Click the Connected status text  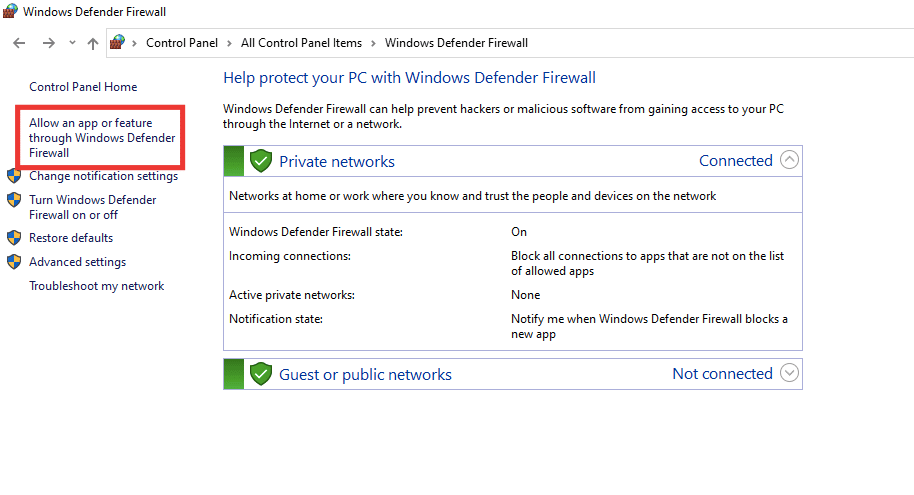click(x=736, y=161)
